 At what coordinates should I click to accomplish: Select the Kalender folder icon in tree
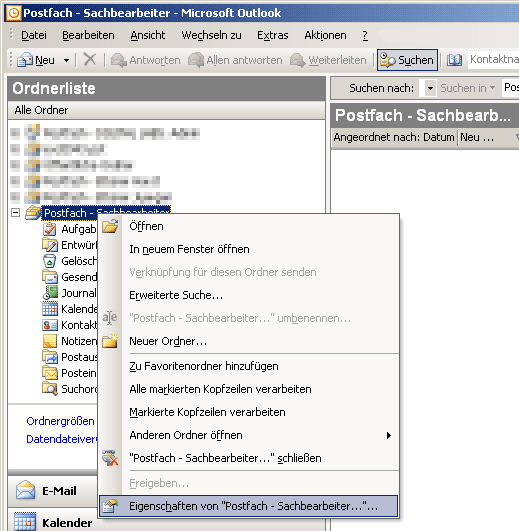50,309
